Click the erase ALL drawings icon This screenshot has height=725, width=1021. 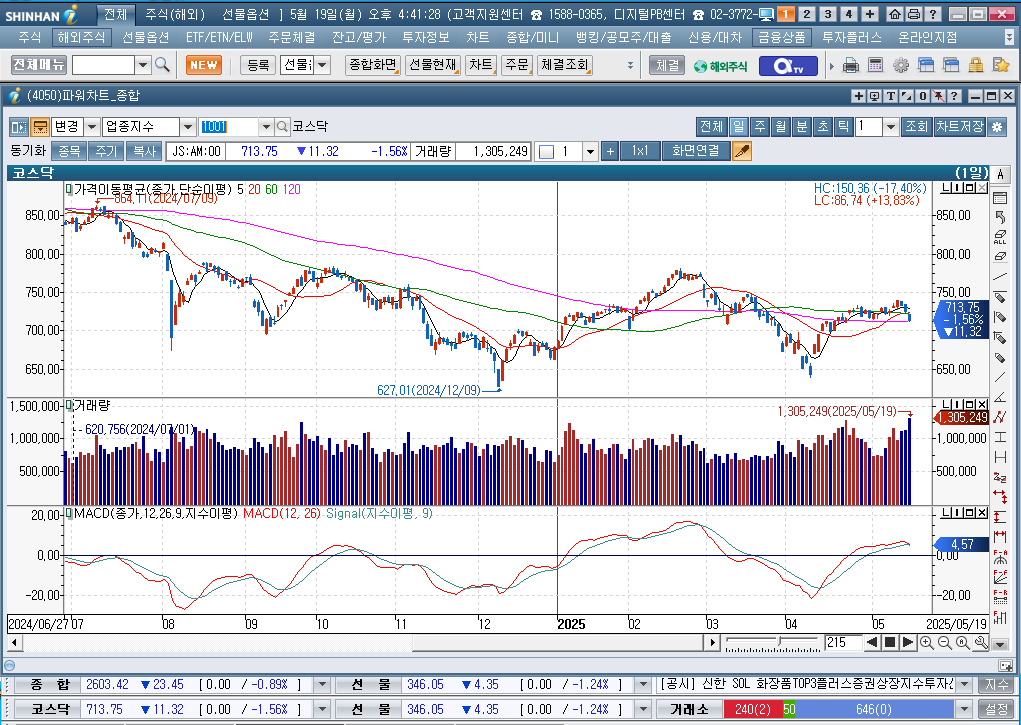pyautogui.click(x=1000, y=236)
